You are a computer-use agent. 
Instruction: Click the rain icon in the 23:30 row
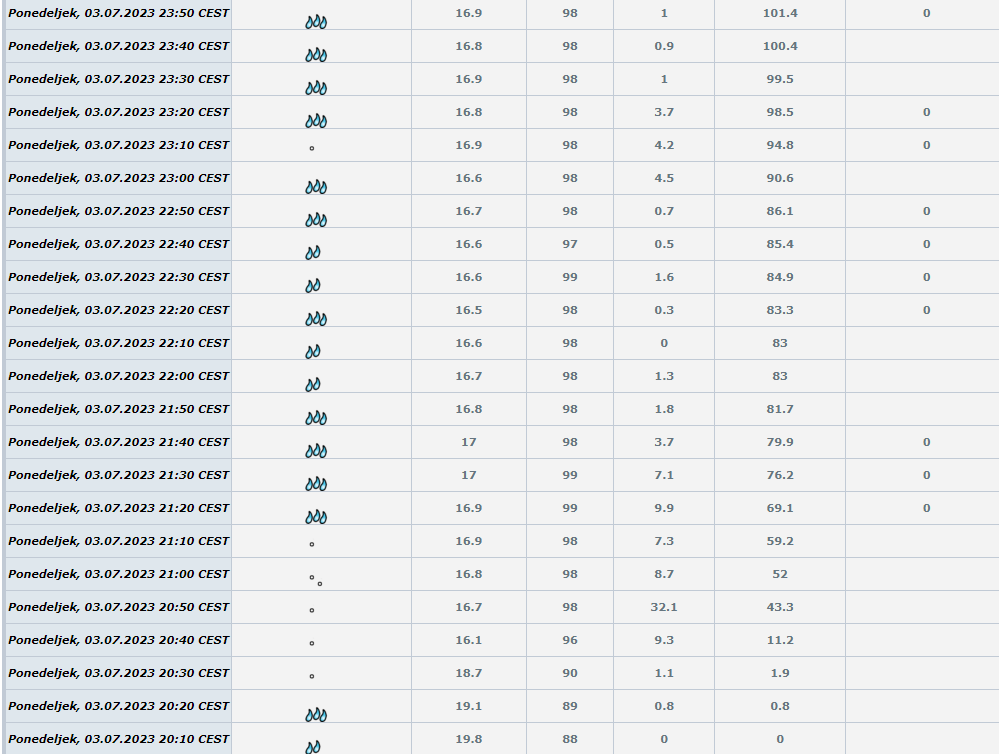(316, 89)
